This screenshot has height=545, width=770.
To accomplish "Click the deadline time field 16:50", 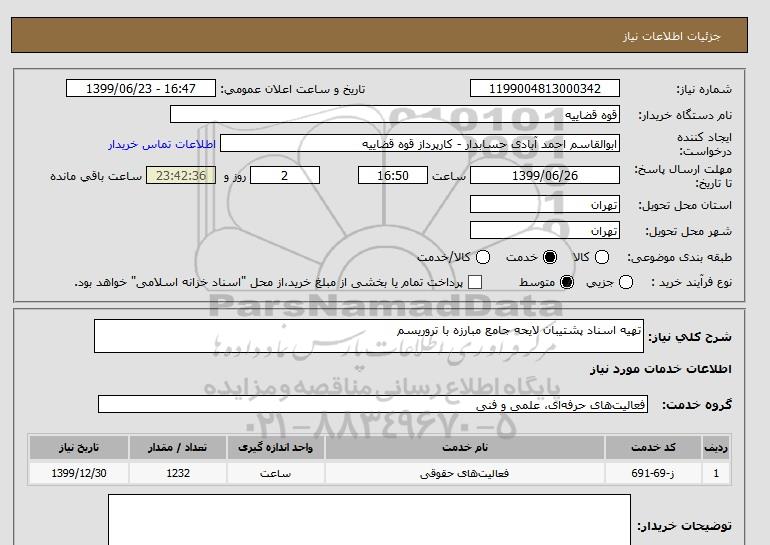I will click(393, 175).
